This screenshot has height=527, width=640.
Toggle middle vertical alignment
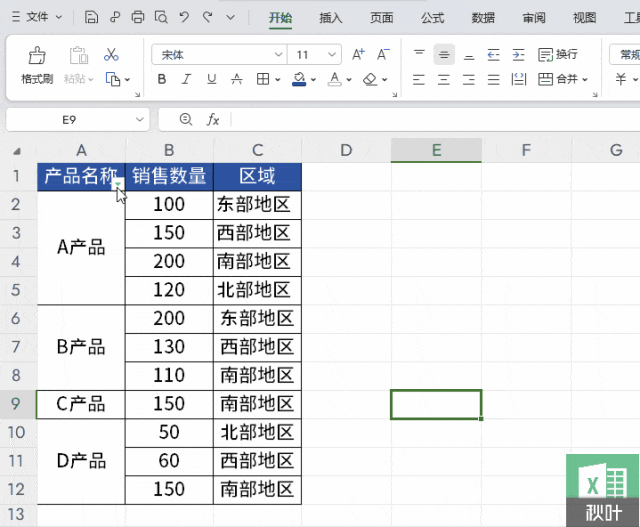point(444,54)
